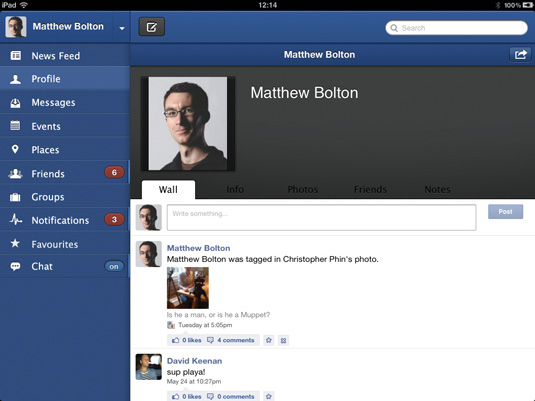Click the Write something text box

pos(321,217)
